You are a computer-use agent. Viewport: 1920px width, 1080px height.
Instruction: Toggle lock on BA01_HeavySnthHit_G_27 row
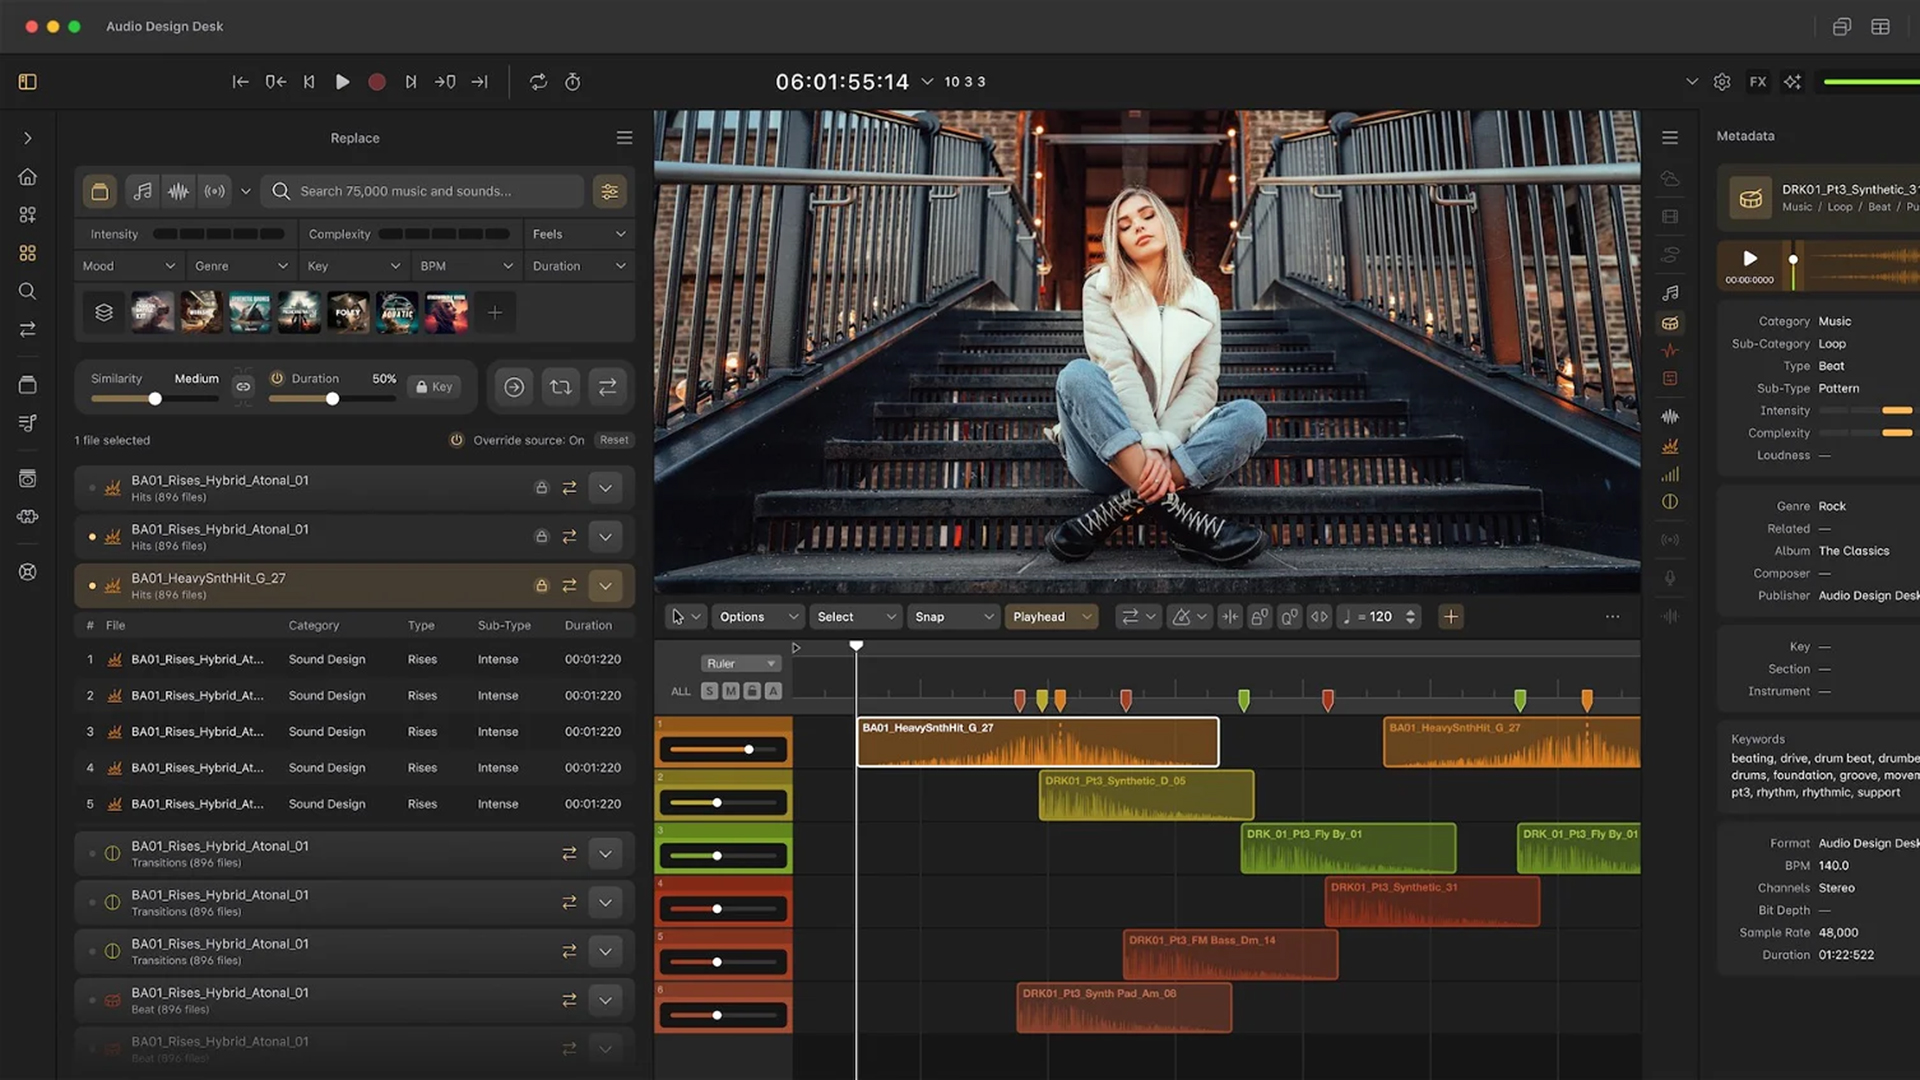(541, 586)
